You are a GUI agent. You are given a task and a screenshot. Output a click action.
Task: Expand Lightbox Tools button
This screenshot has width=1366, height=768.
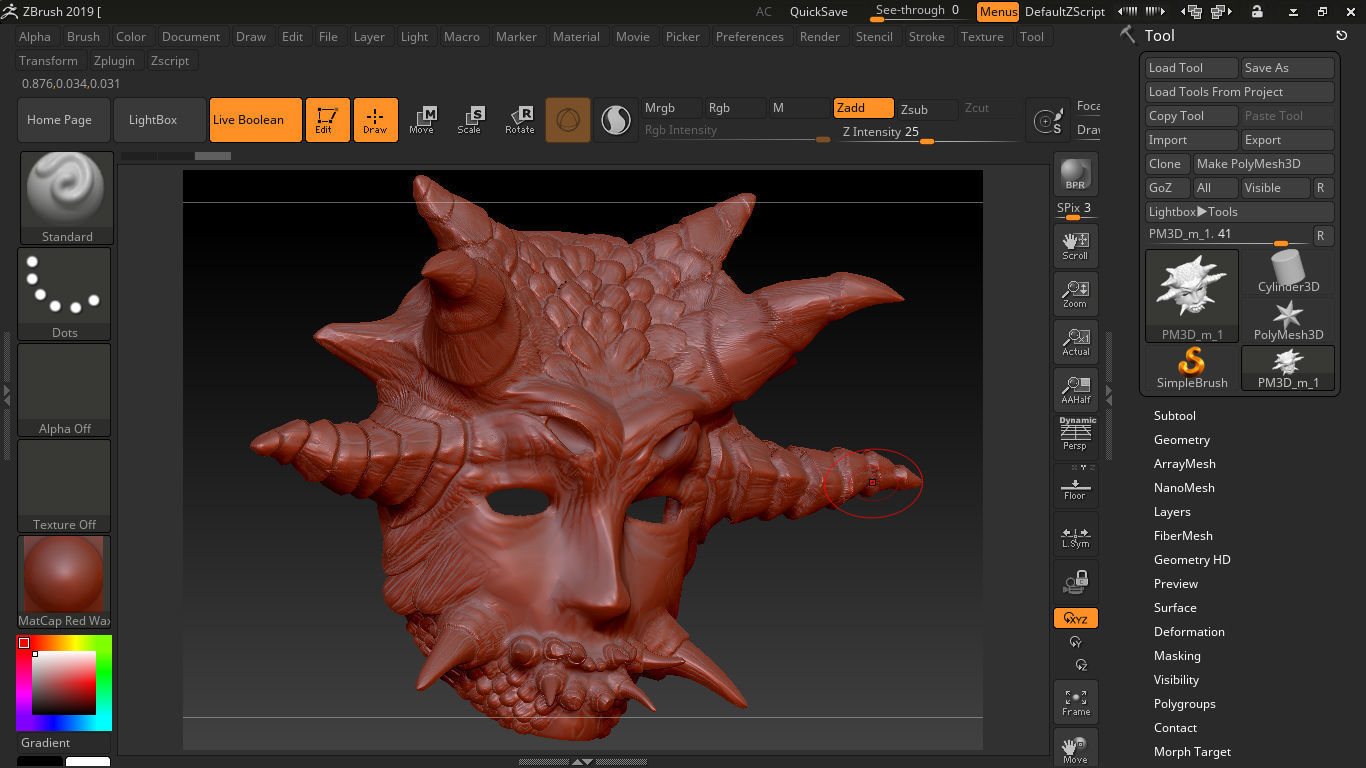1240,212
